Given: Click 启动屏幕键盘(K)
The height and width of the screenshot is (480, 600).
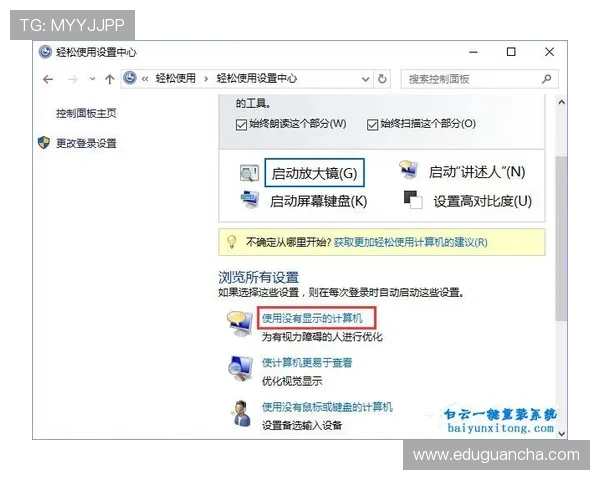Looking at the screenshot, I should point(318,201).
